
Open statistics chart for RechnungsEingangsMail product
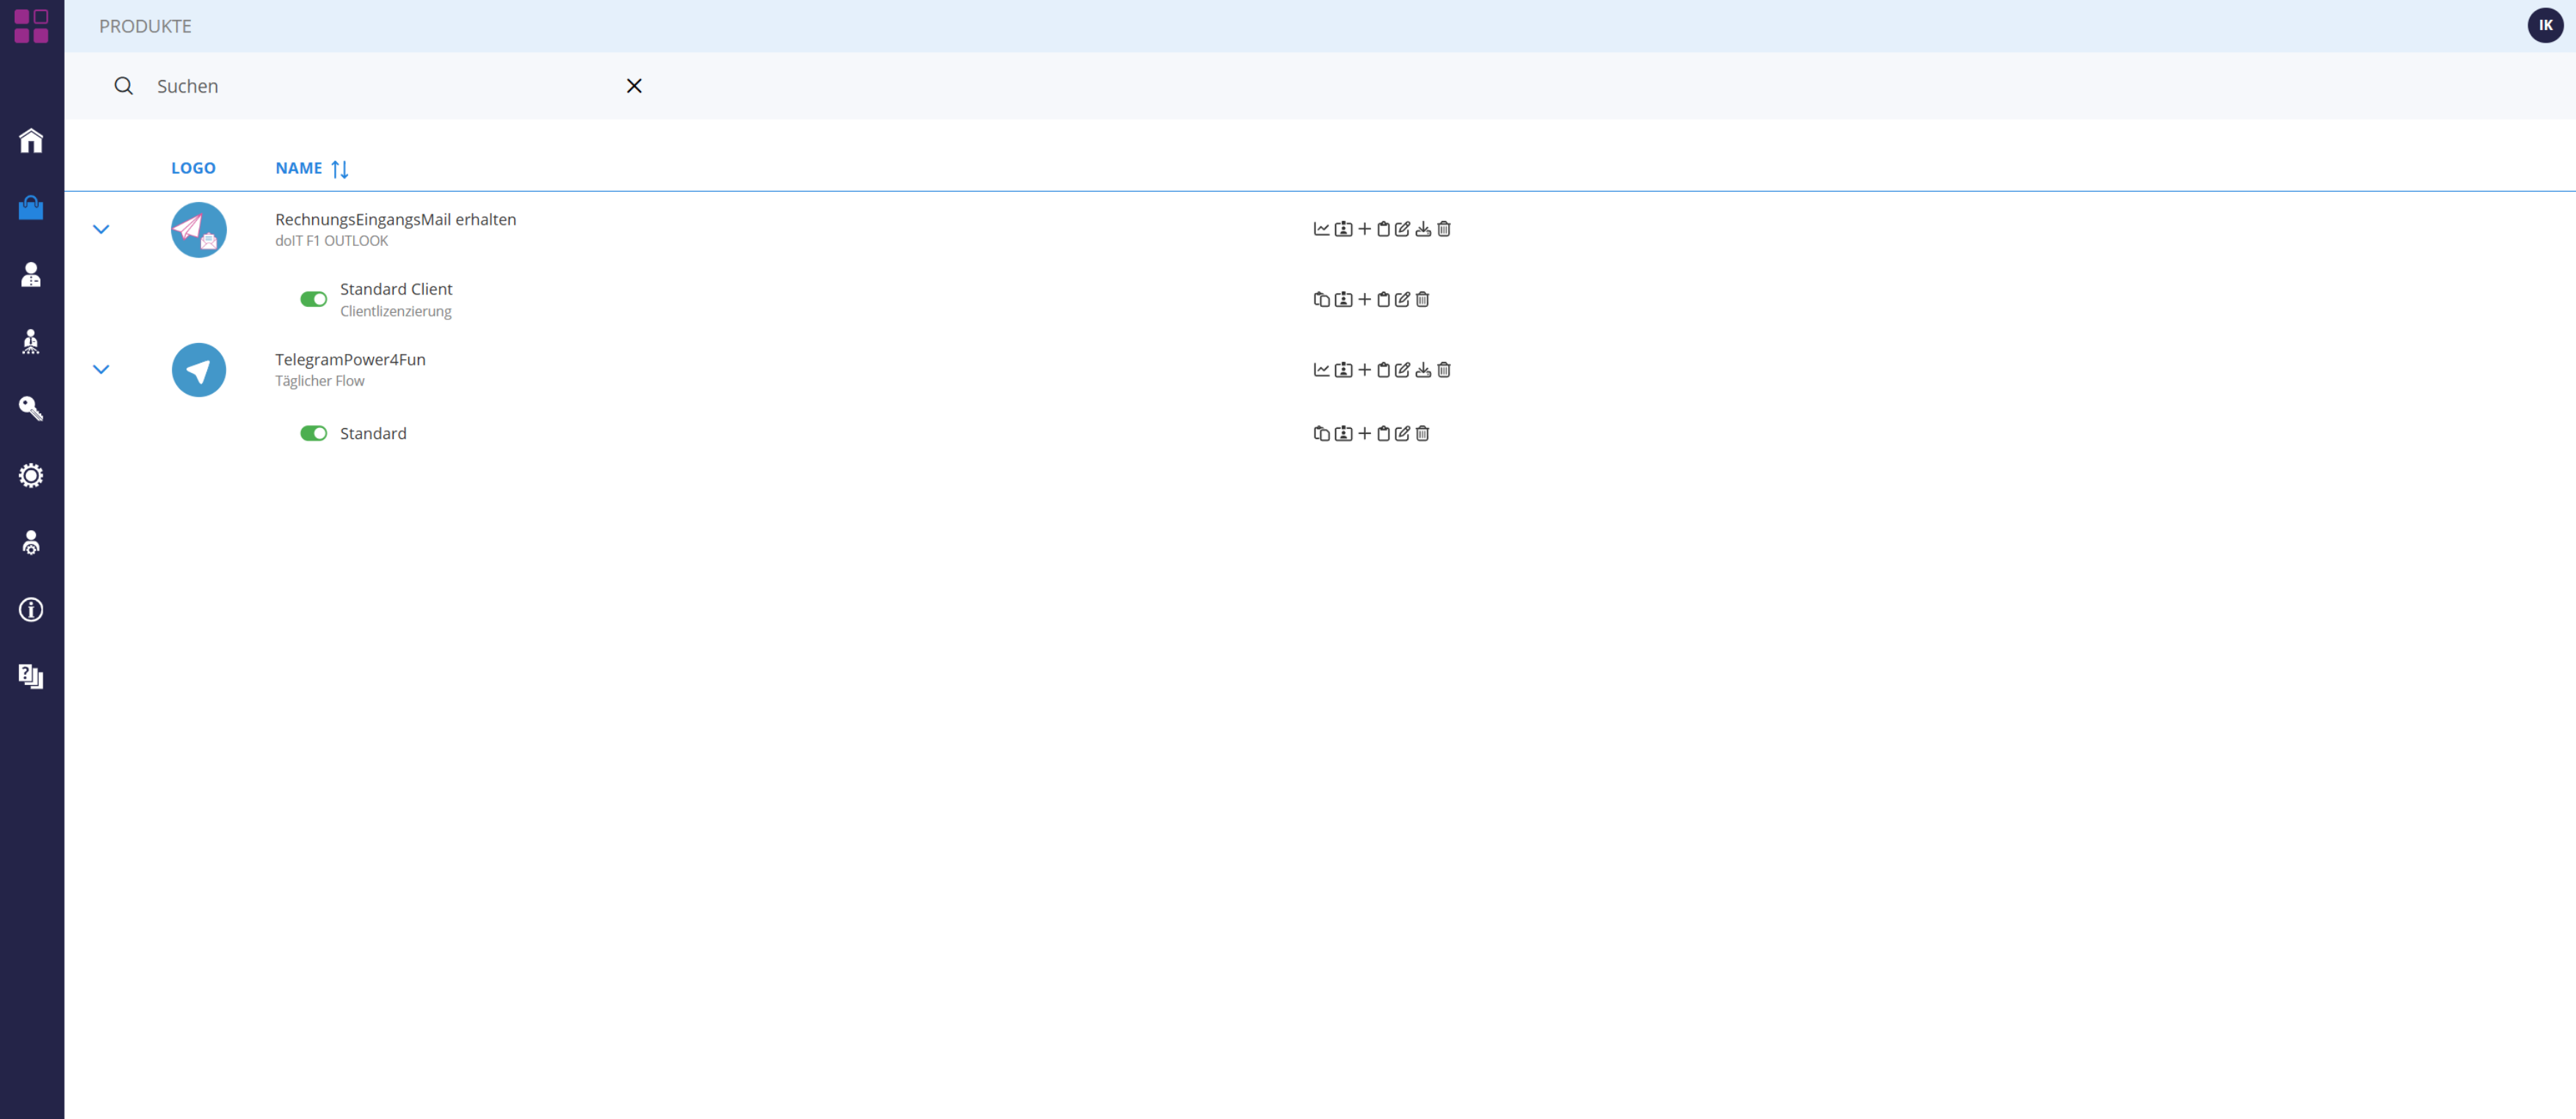point(1321,229)
